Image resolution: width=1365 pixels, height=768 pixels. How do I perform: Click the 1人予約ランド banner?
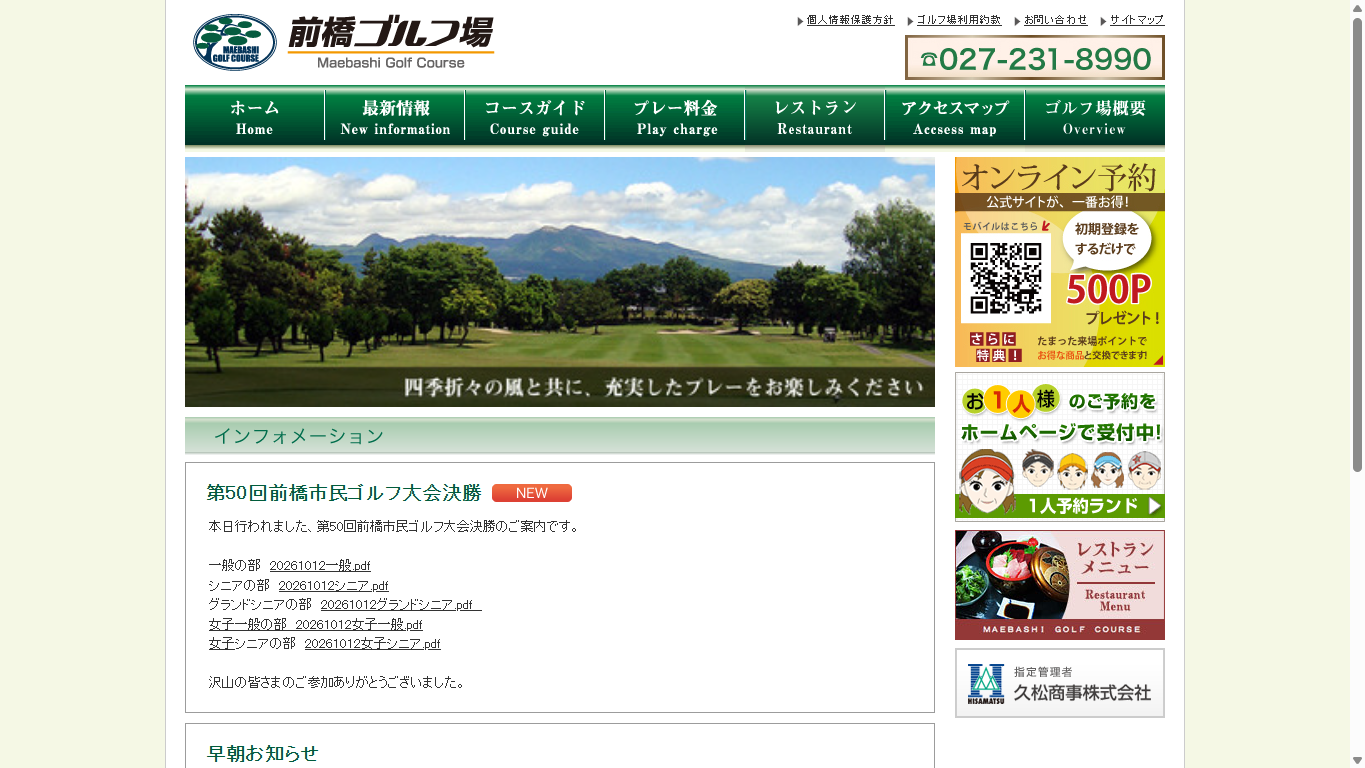1060,447
